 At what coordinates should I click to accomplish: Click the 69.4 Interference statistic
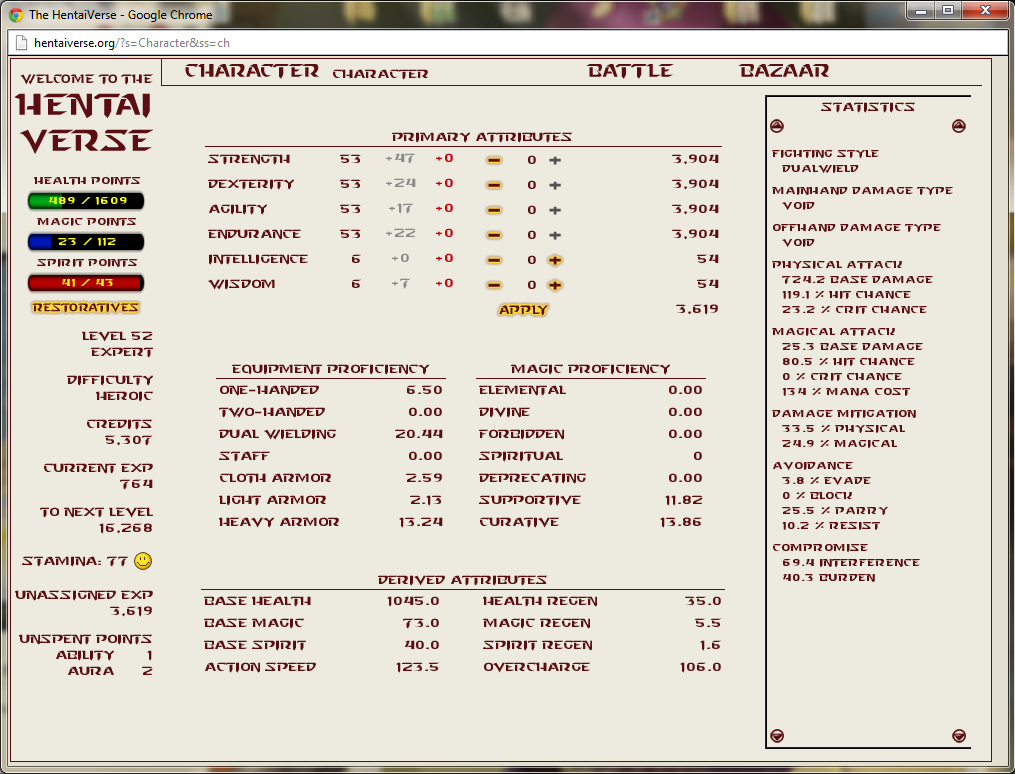851,562
